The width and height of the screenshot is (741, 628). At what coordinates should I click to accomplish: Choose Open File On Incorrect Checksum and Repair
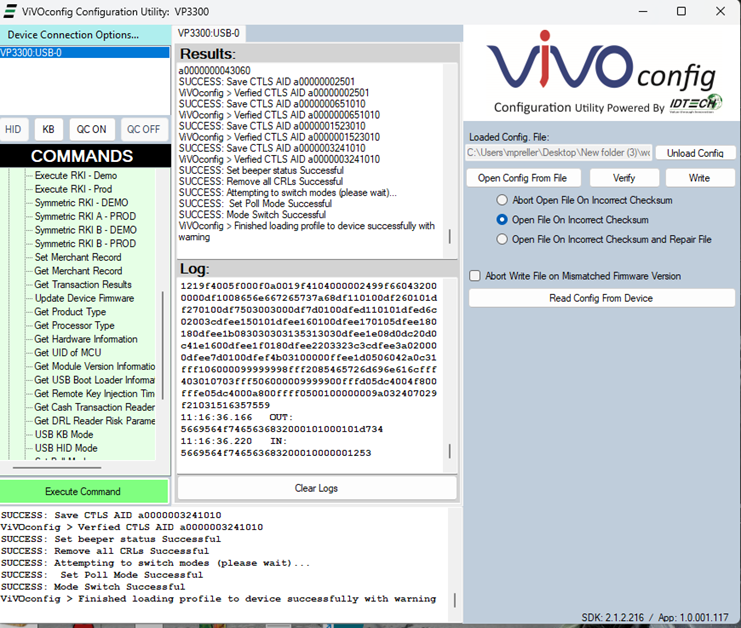coord(503,239)
